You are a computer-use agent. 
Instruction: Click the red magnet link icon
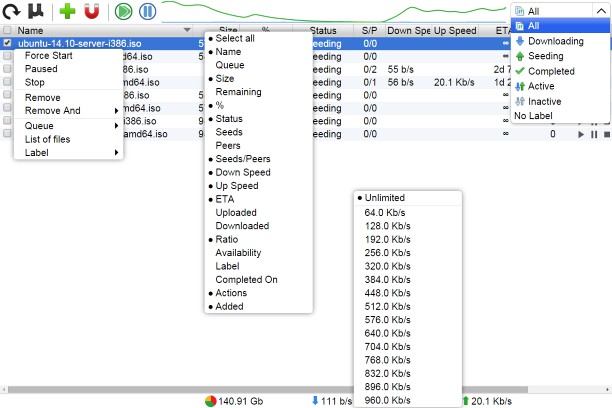[x=92, y=12]
